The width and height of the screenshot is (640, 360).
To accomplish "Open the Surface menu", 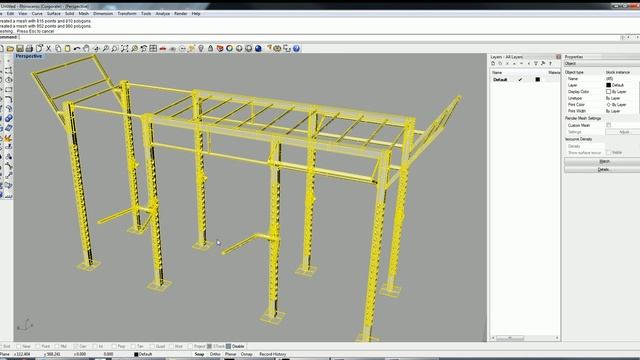I will [x=53, y=13].
